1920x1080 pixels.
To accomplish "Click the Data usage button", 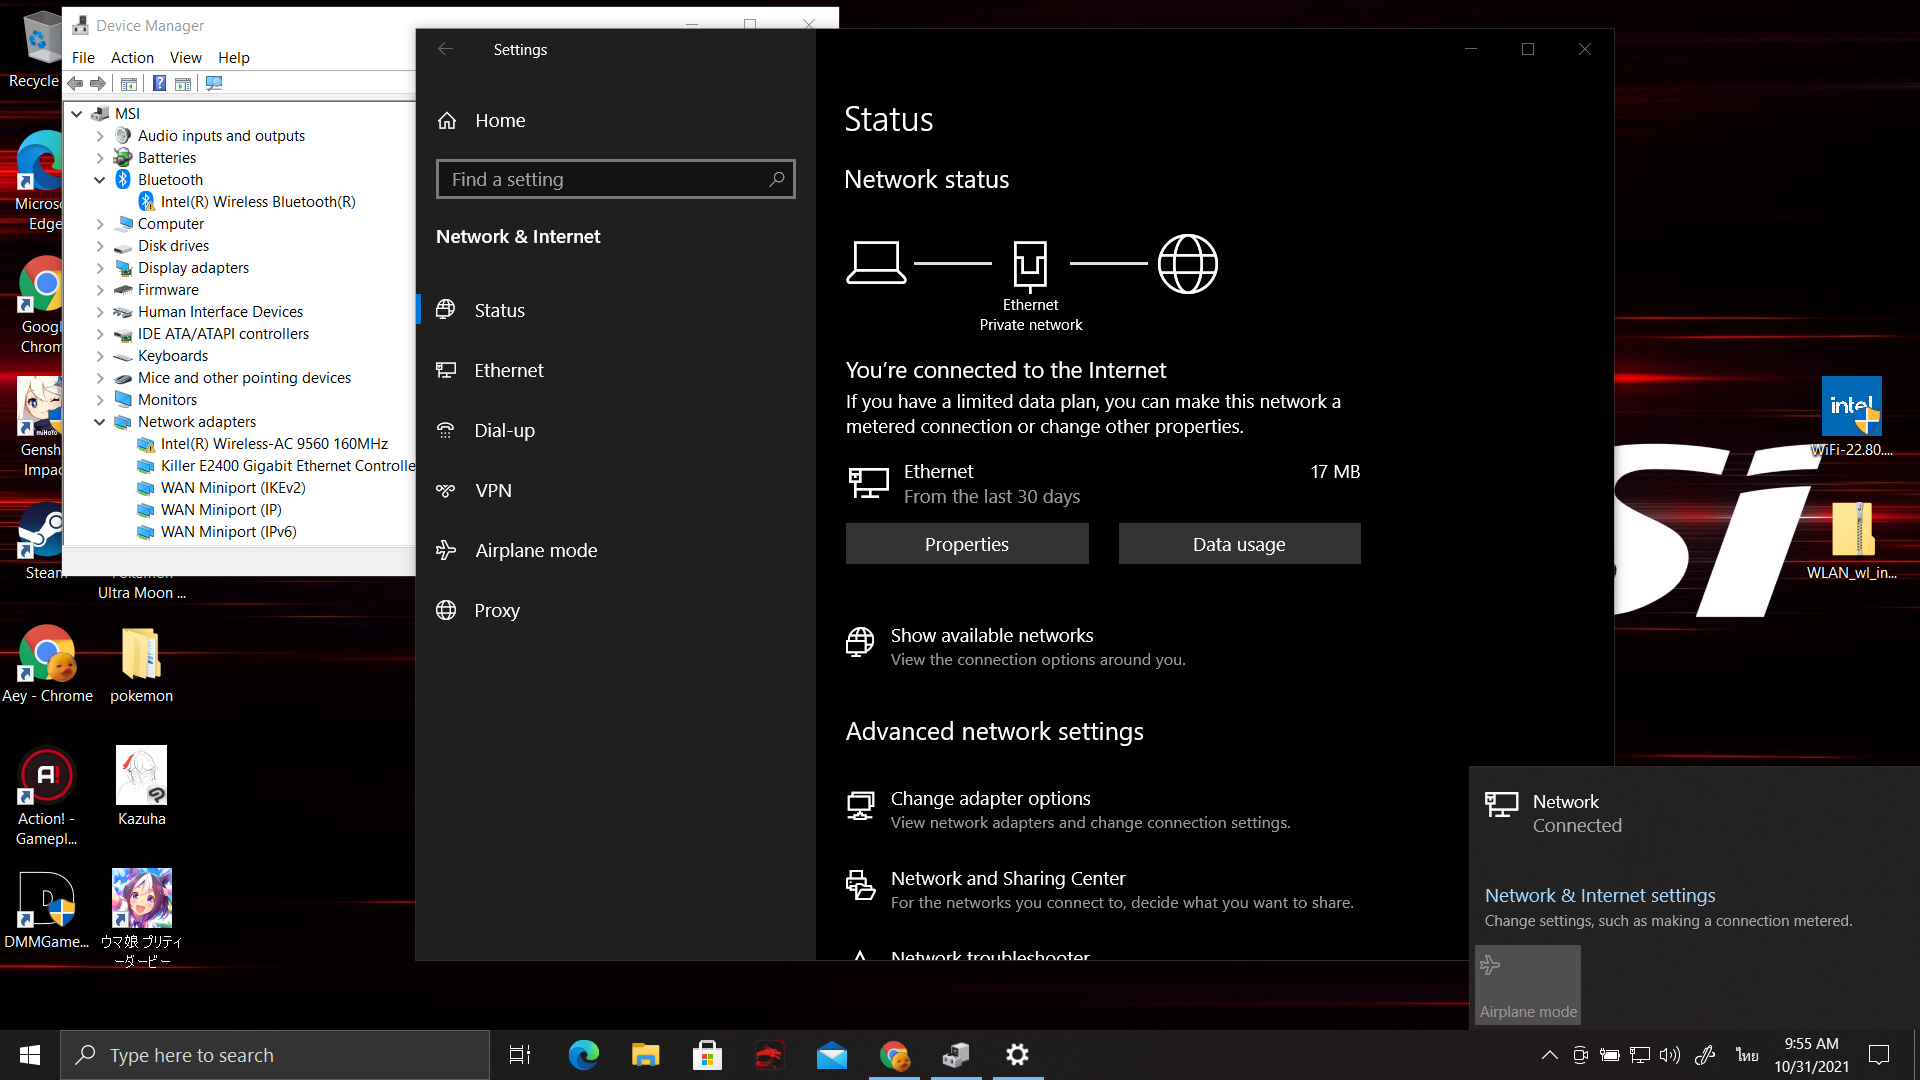I will point(1238,544).
